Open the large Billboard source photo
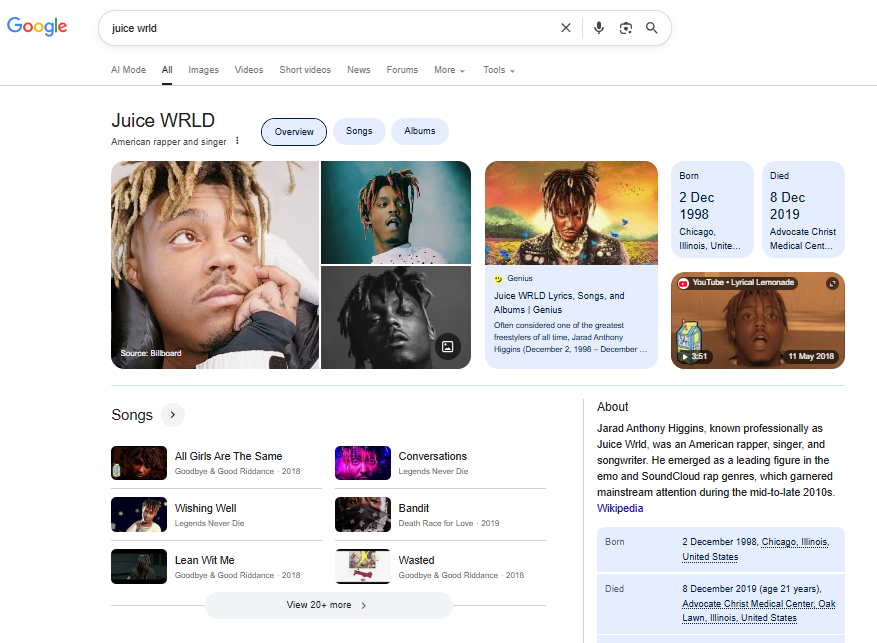Viewport: 877px width, 643px height. coord(215,265)
